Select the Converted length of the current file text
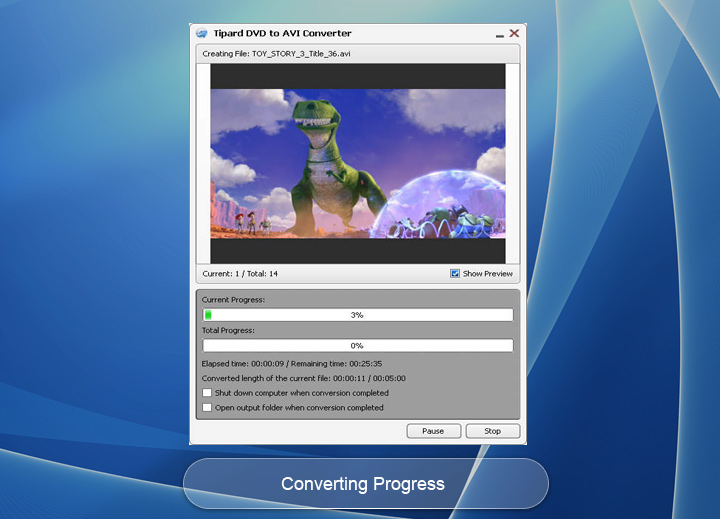Image resolution: width=720 pixels, height=519 pixels. (x=304, y=378)
